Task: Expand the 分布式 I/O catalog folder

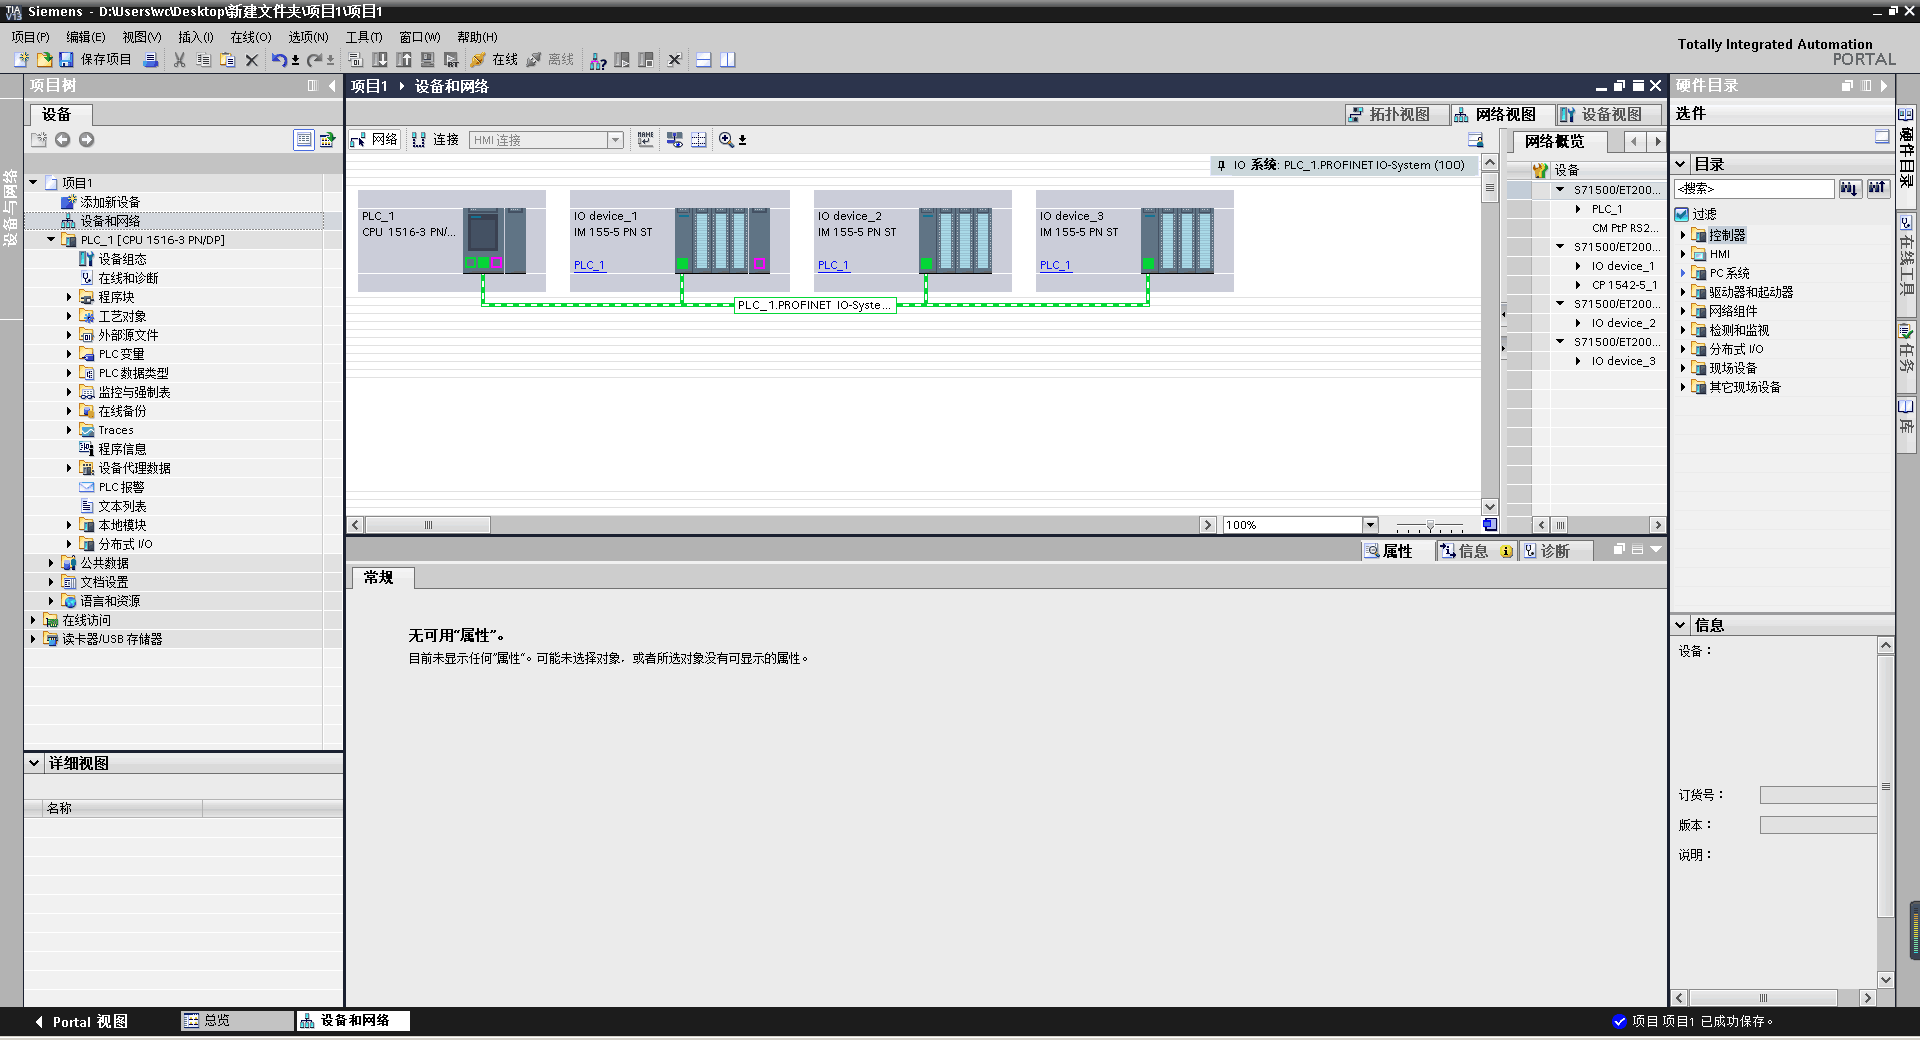Action: coord(1683,349)
